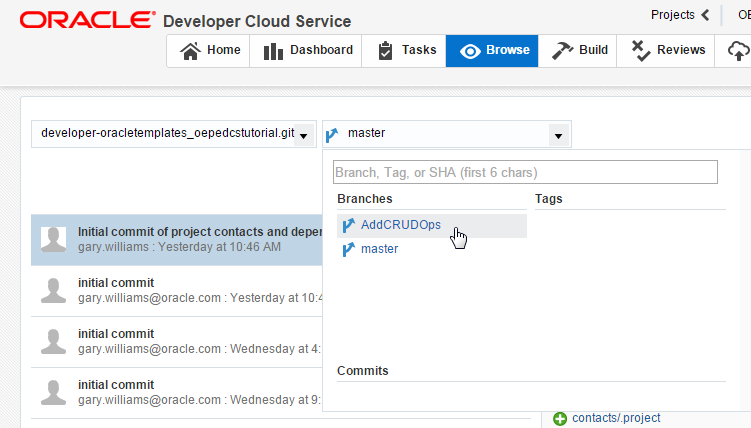Open the Build tab
This screenshot has height=428, width=751.
coord(581,50)
